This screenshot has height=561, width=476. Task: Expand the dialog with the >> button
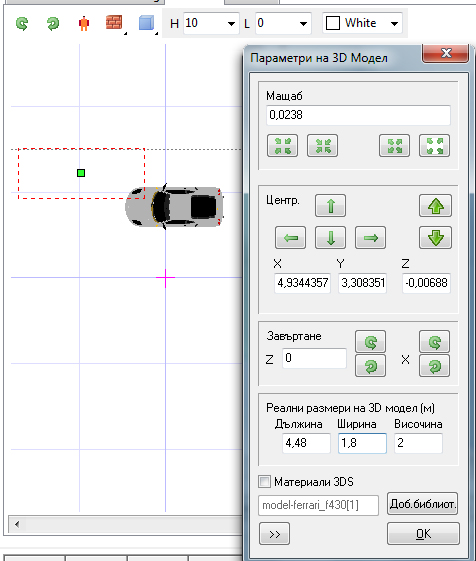point(275,533)
